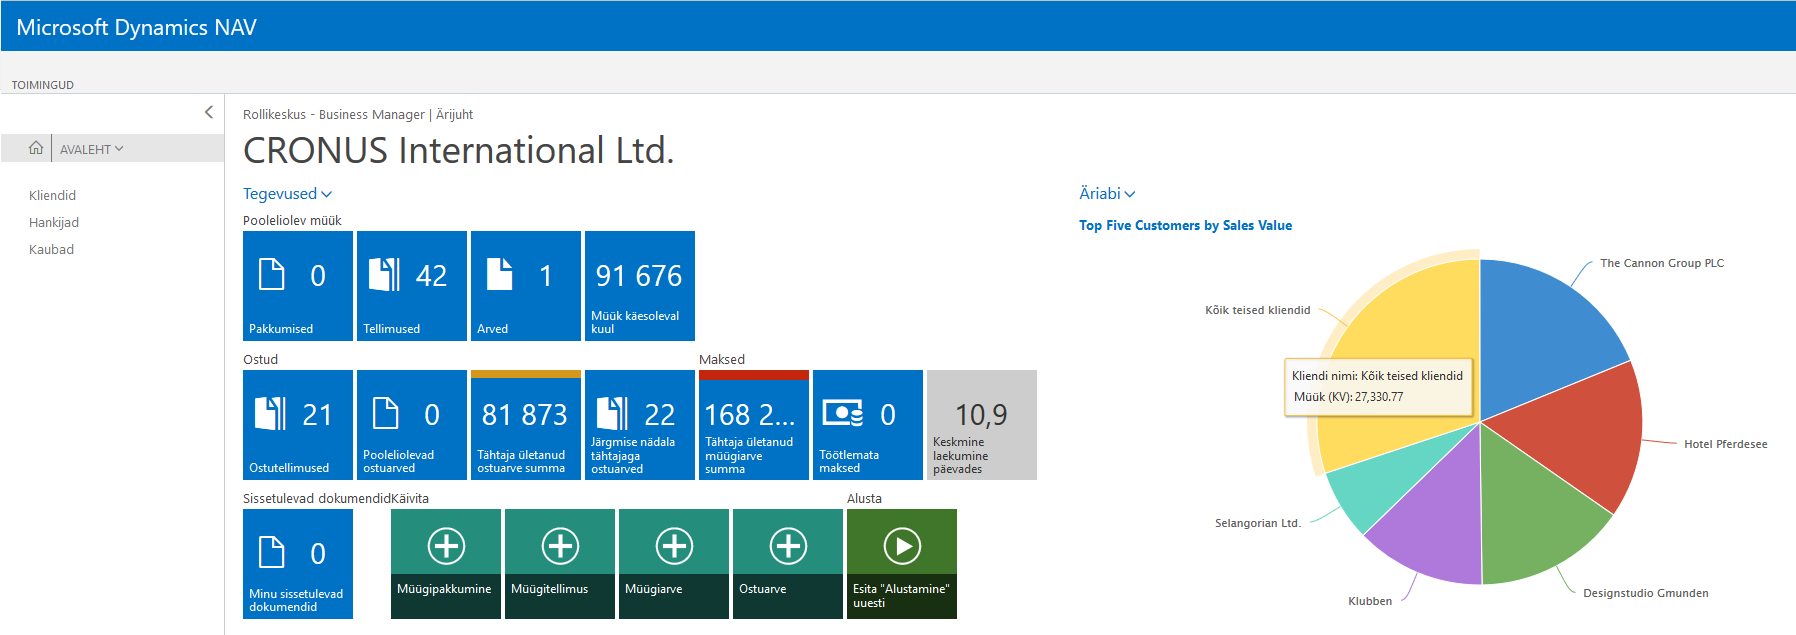Open the Tellimused tile with 42 orders

point(412,286)
